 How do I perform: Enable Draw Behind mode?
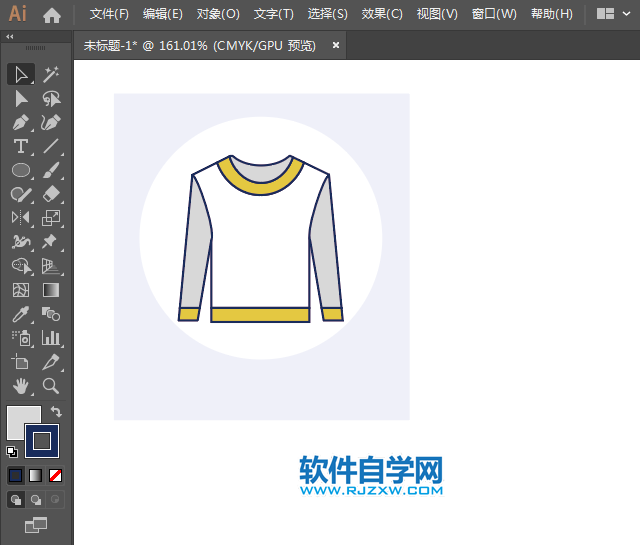coord(36,500)
